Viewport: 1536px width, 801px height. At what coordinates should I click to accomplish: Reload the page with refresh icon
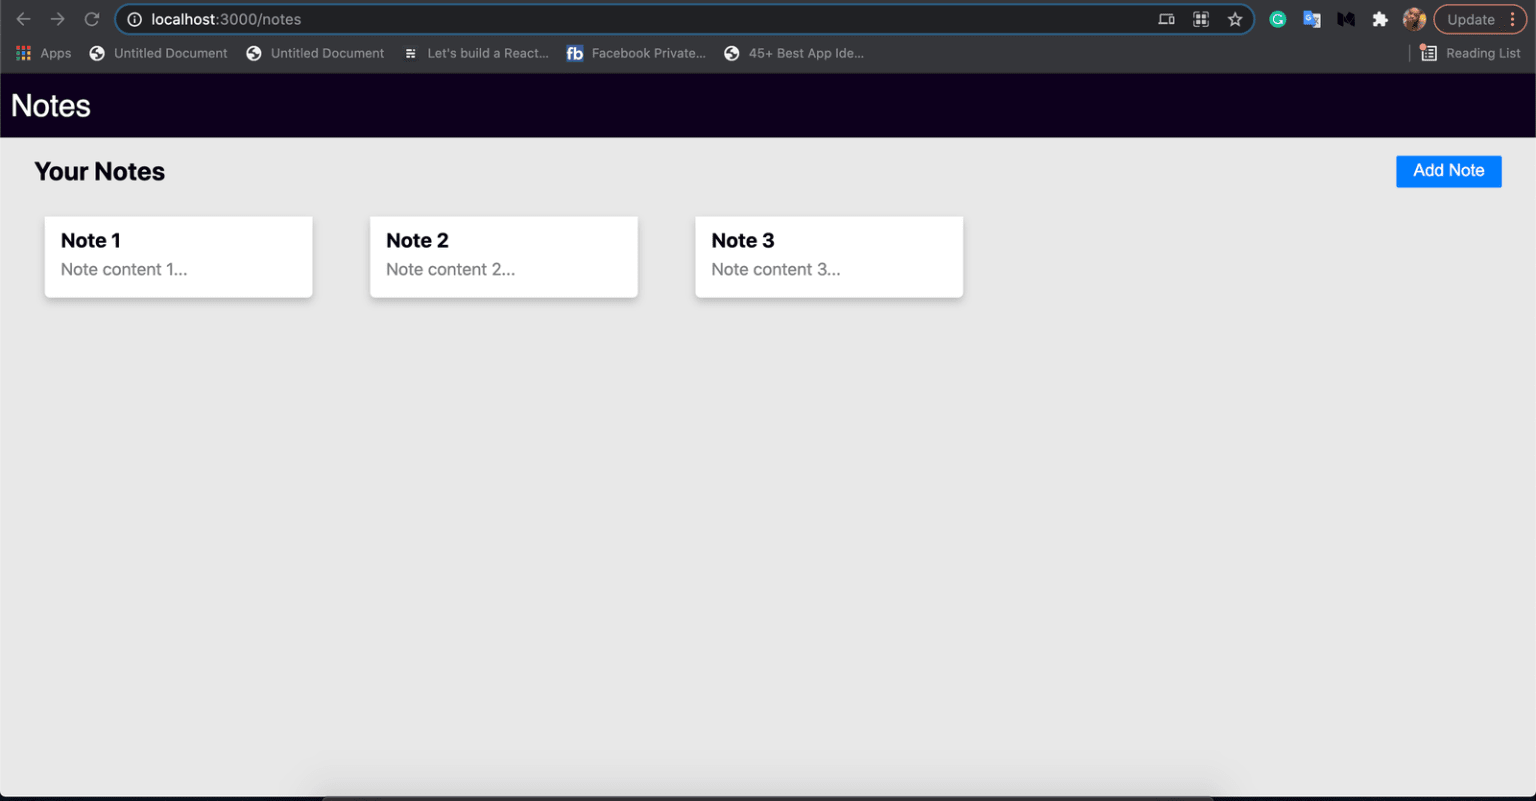(91, 19)
